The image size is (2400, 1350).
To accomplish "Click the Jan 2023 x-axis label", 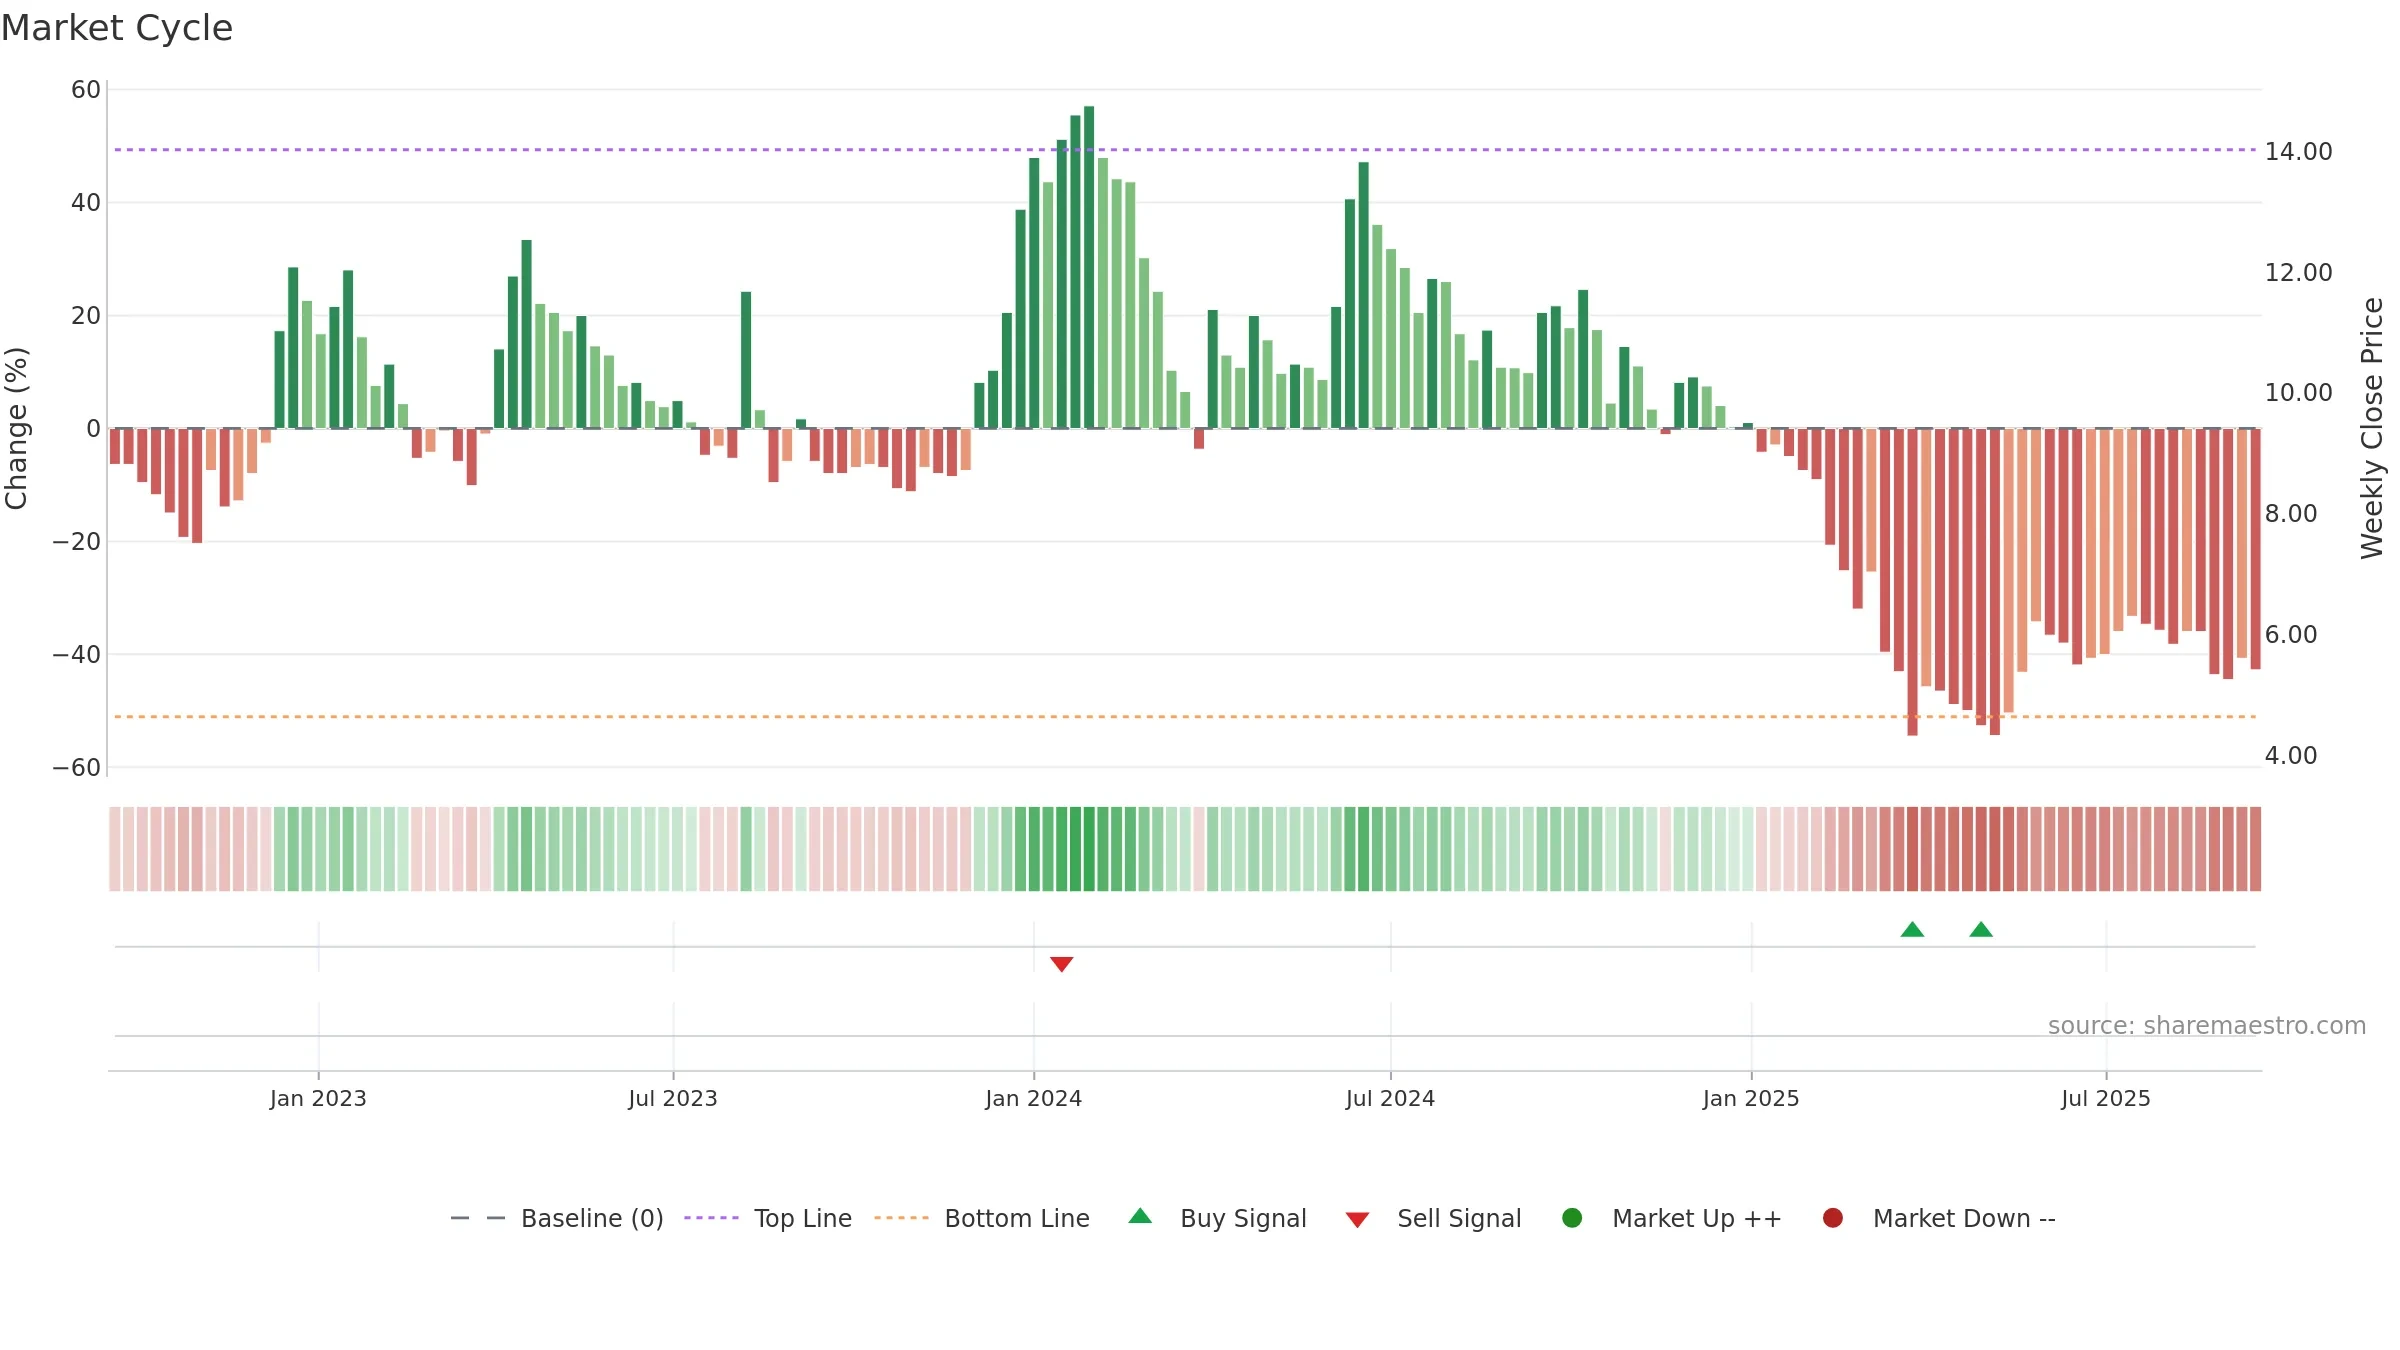I will pyautogui.click(x=318, y=1099).
